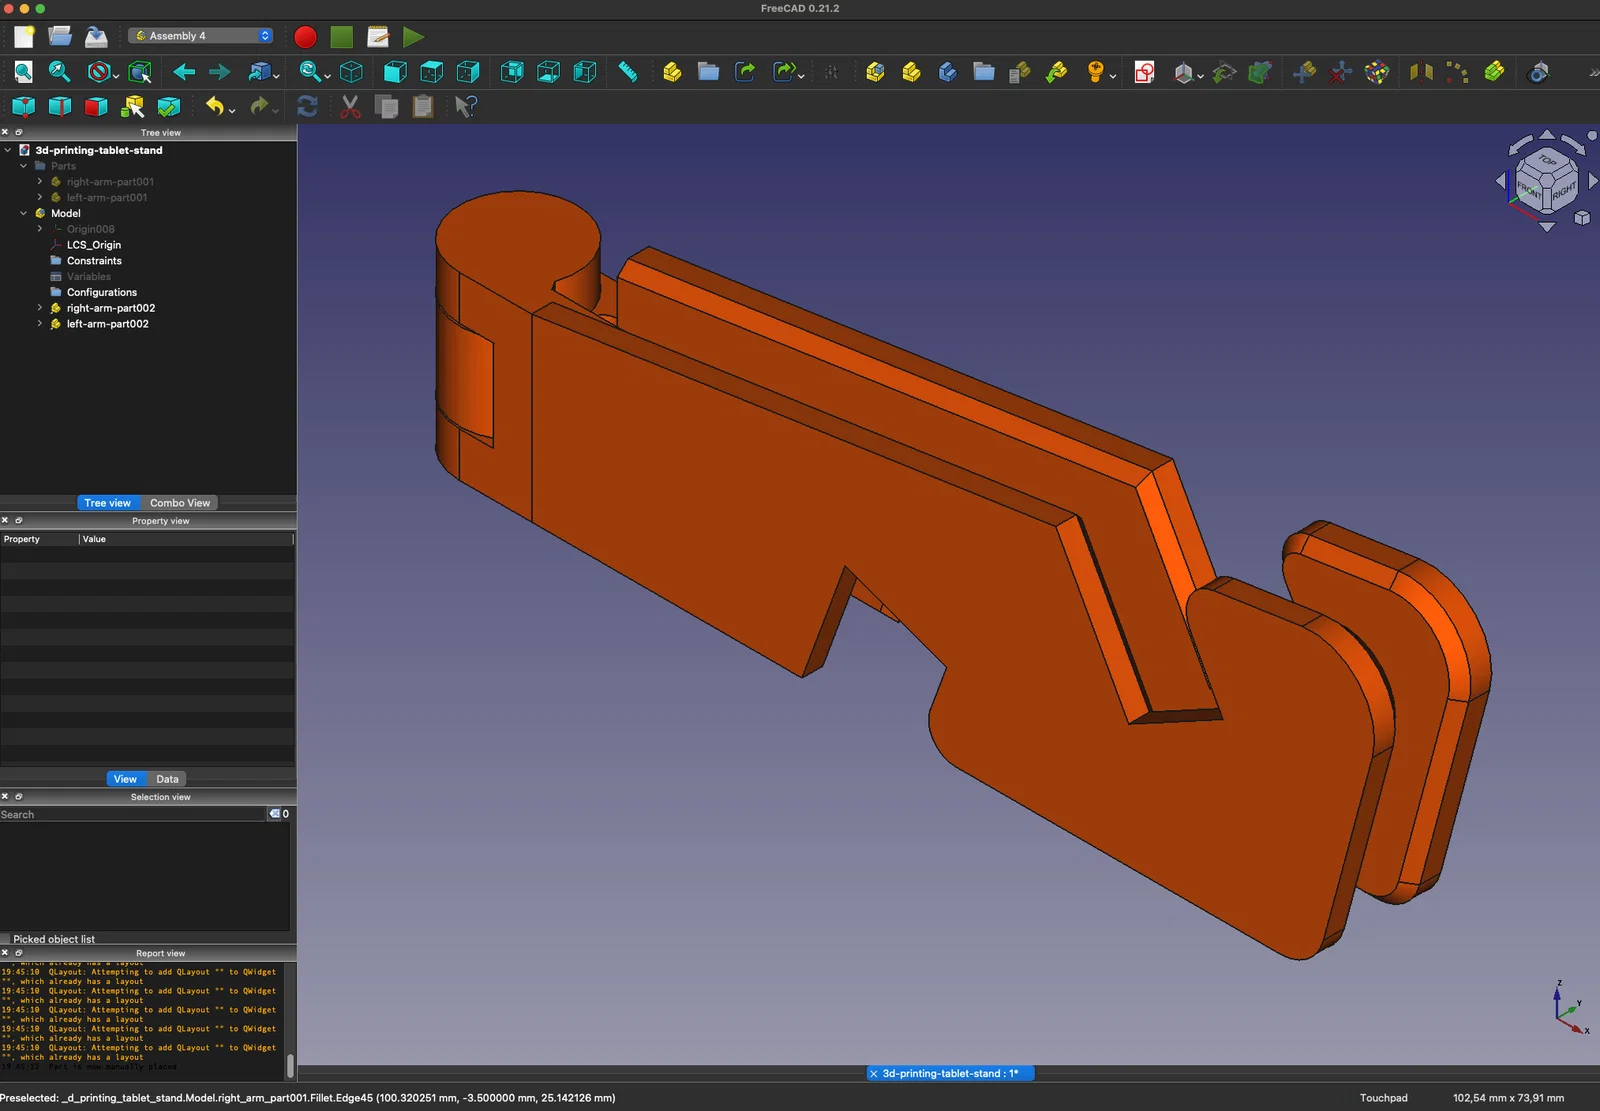Click the show/hide LCS eye icon

click(x=1539, y=72)
